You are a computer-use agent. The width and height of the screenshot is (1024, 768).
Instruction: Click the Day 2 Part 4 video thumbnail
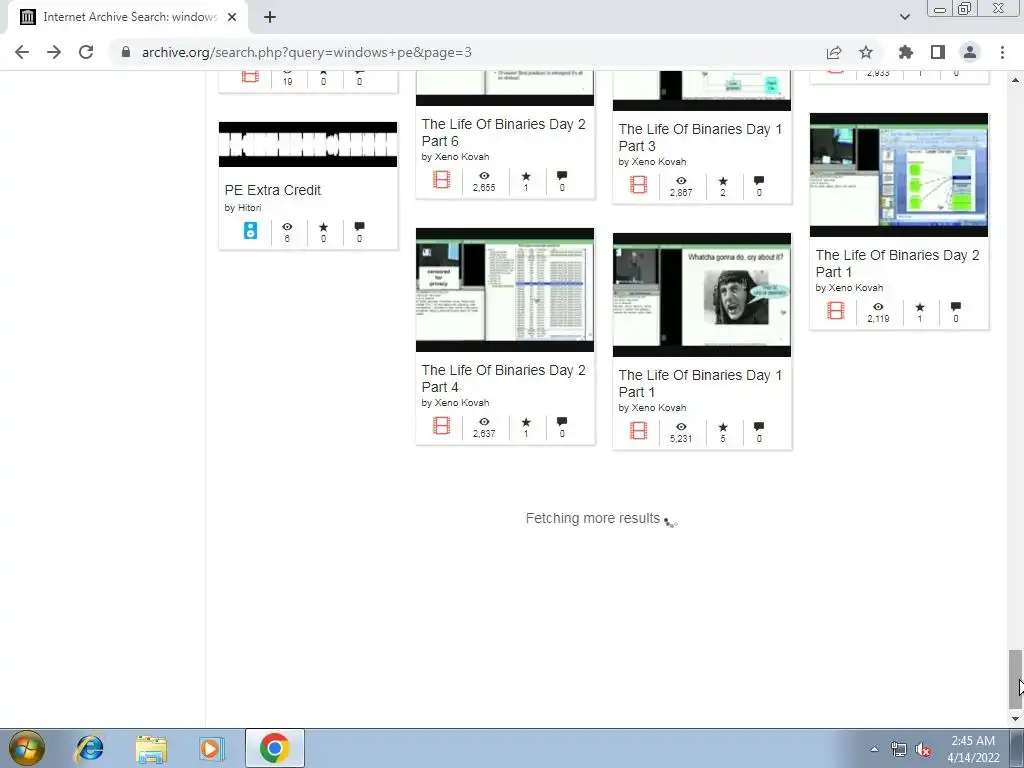[505, 290]
